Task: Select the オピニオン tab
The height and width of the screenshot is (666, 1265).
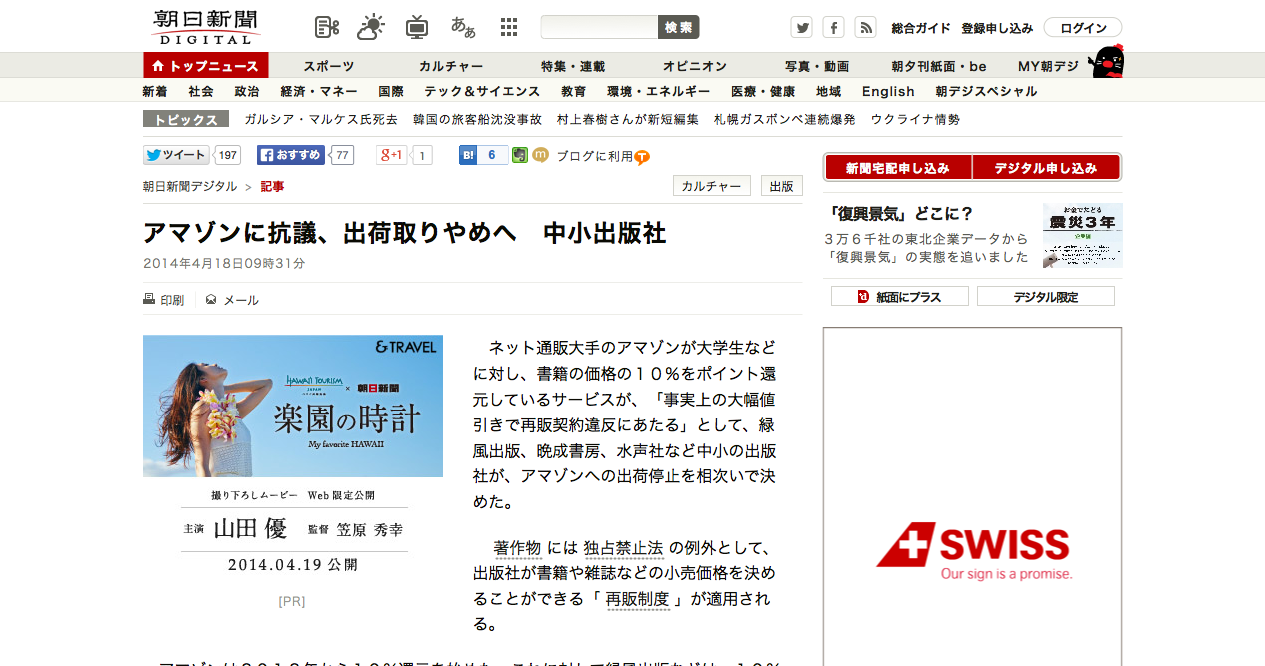Action: [x=695, y=66]
